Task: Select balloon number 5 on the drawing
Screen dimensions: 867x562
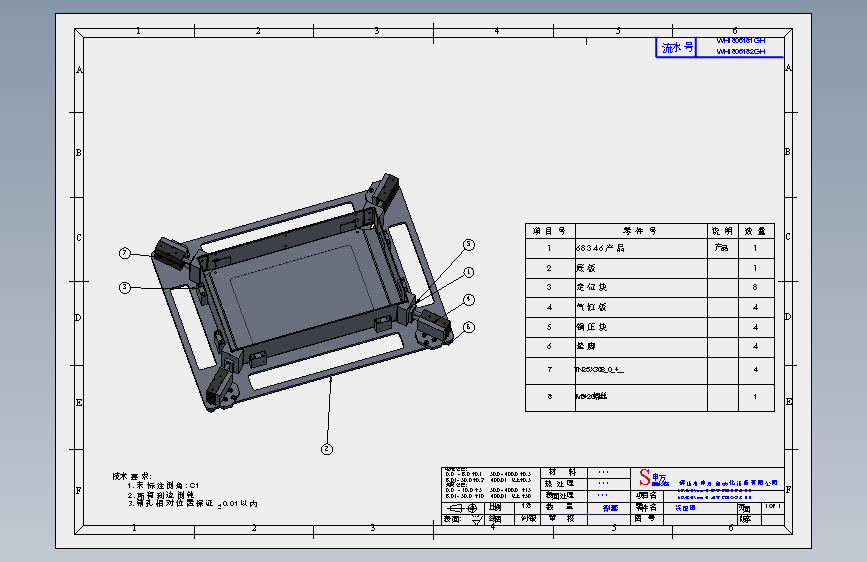Action: coord(469,244)
